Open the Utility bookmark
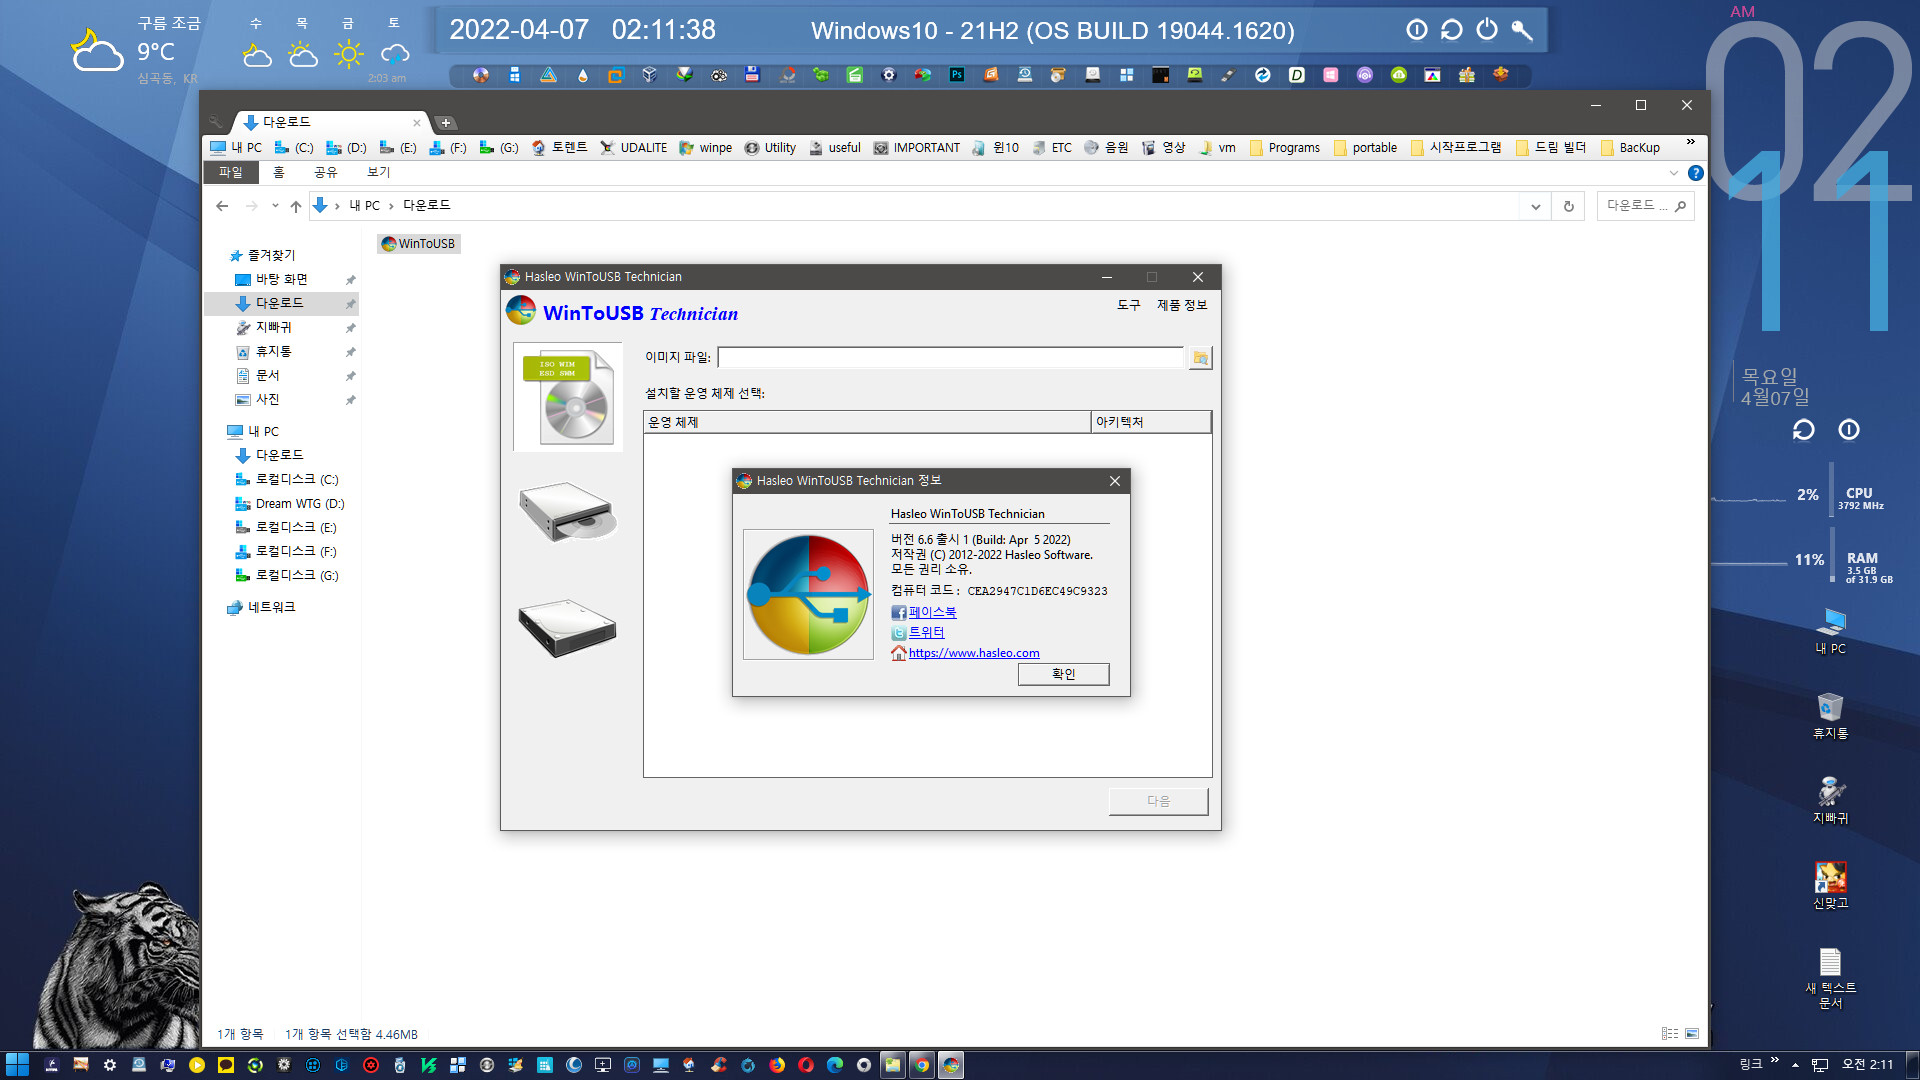Image resolution: width=1920 pixels, height=1080 pixels. [x=771, y=148]
